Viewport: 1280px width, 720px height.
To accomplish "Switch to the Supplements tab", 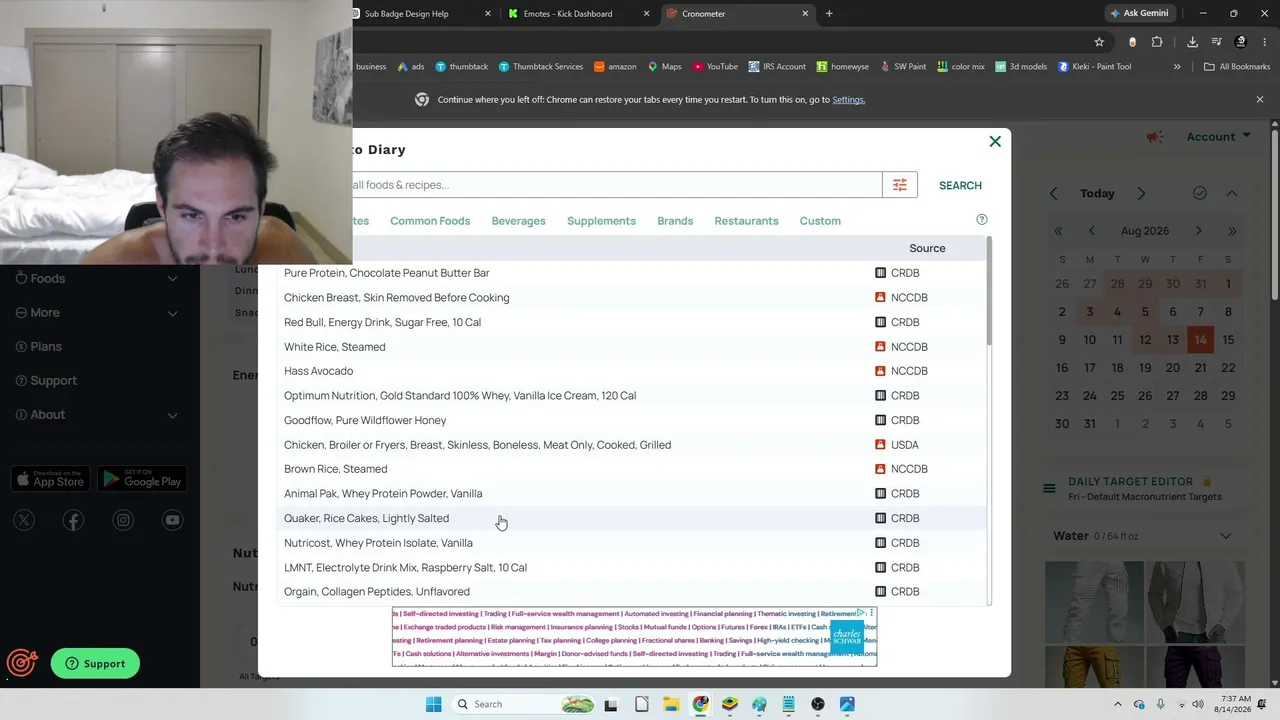I will pos(601,221).
